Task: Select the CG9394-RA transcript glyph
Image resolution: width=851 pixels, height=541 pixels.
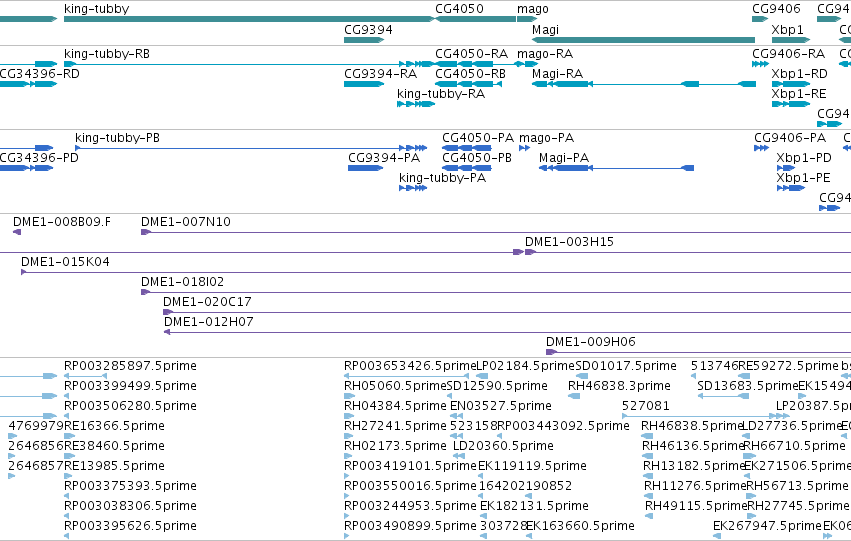Action: [364, 84]
